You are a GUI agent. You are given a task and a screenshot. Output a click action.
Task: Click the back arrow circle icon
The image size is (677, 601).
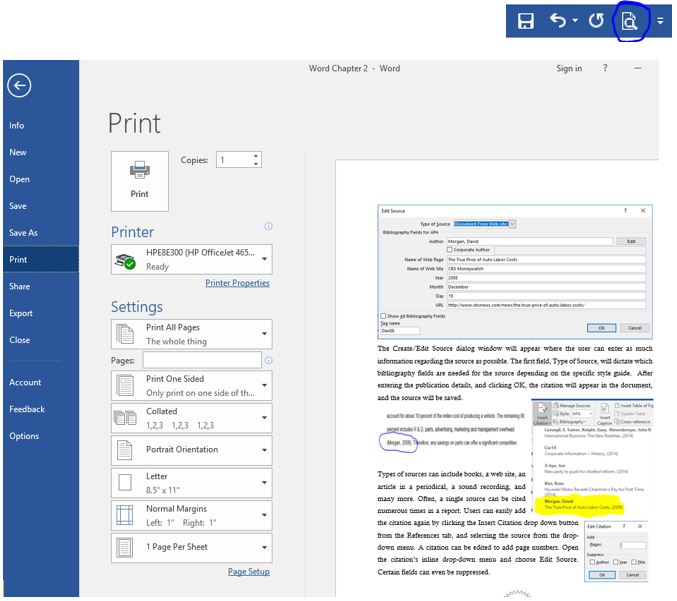pos(18,86)
